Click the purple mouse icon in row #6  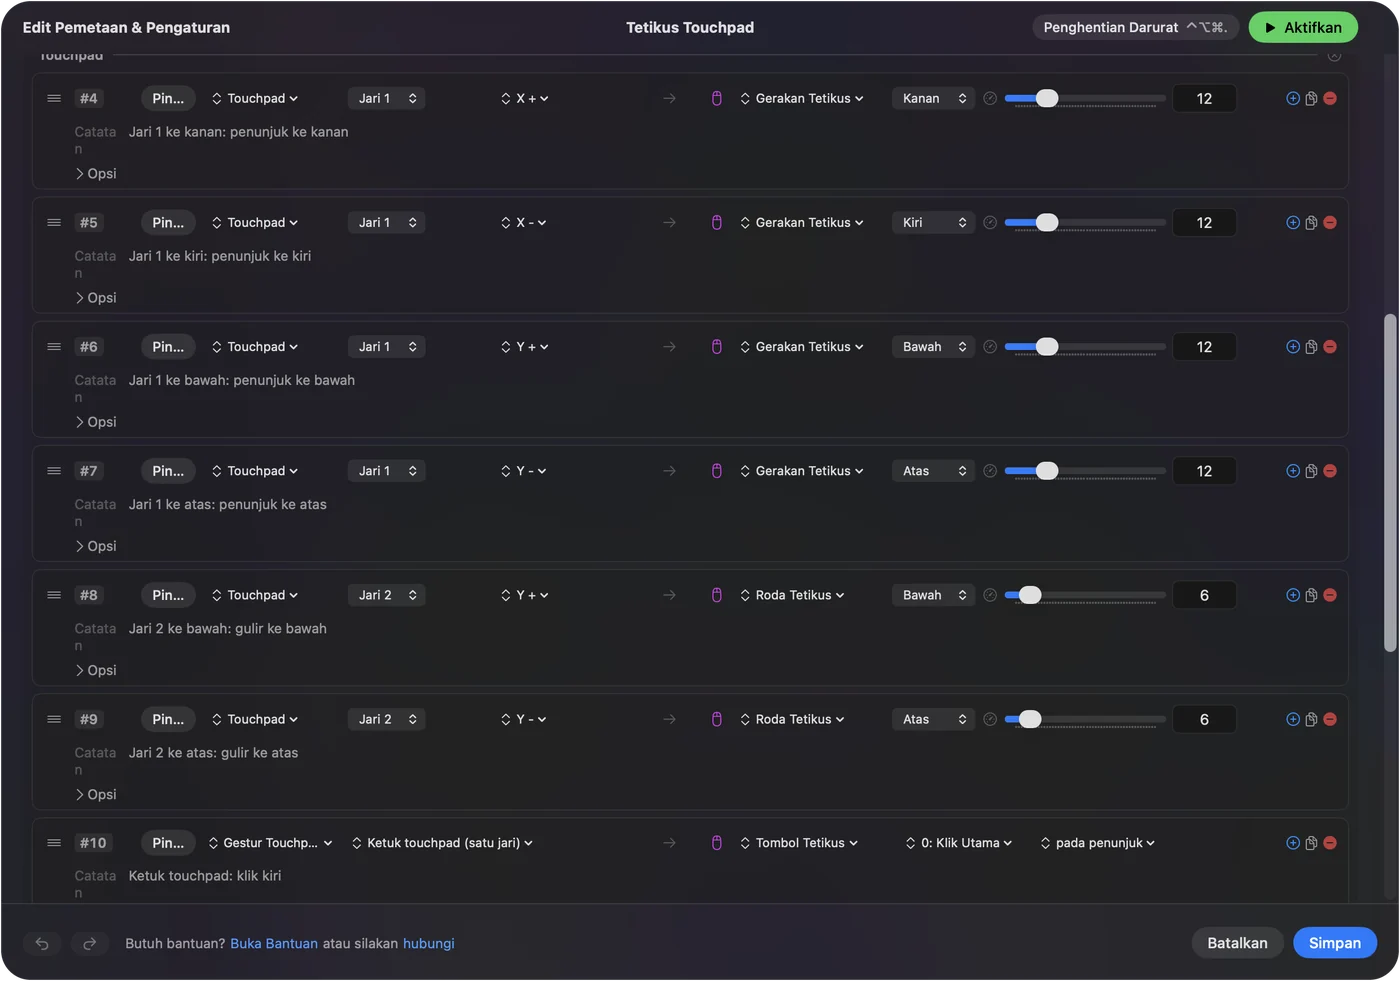(x=717, y=347)
